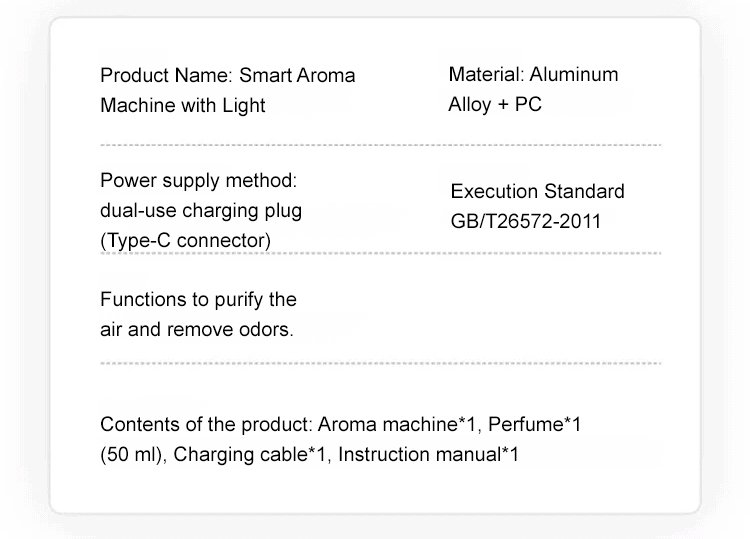Image resolution: width=750 pixels, height=539 pixels.
Task: Click the 'air and remove odors.' line
Action: (197, 329)
